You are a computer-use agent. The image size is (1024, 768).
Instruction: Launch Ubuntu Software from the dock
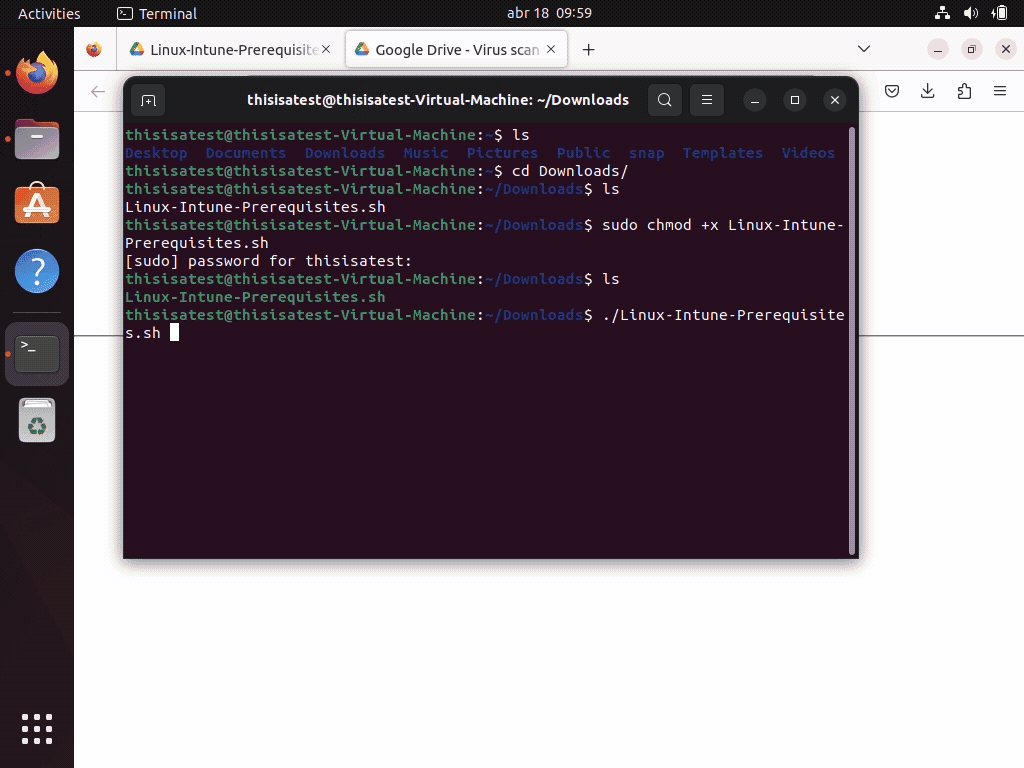click(36, 204)
